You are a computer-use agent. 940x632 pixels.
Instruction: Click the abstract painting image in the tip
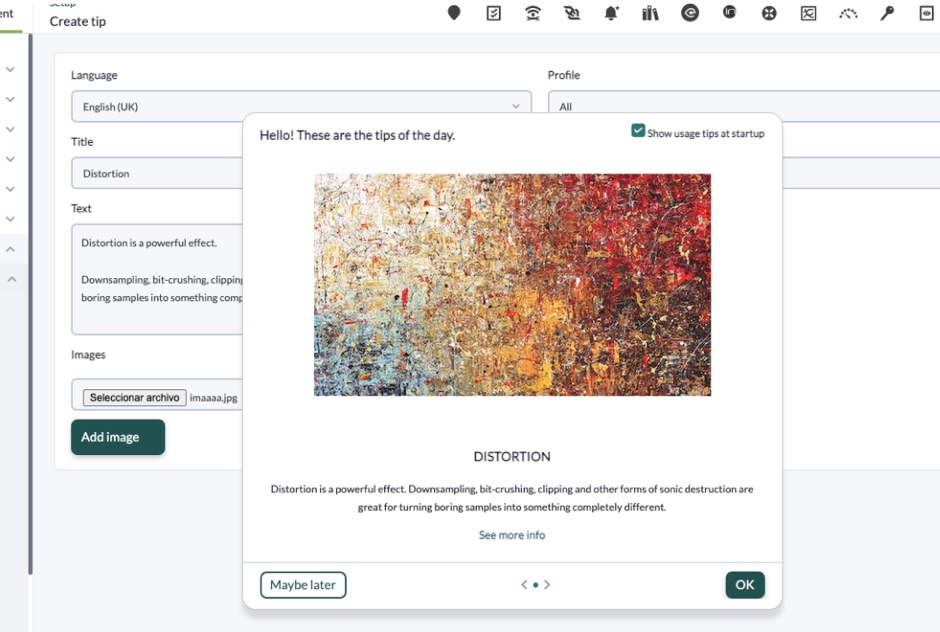pos(512,285)
